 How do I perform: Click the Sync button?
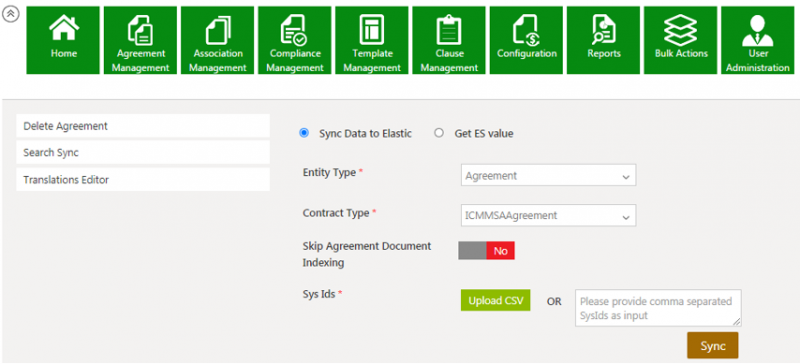pos(713,346)
